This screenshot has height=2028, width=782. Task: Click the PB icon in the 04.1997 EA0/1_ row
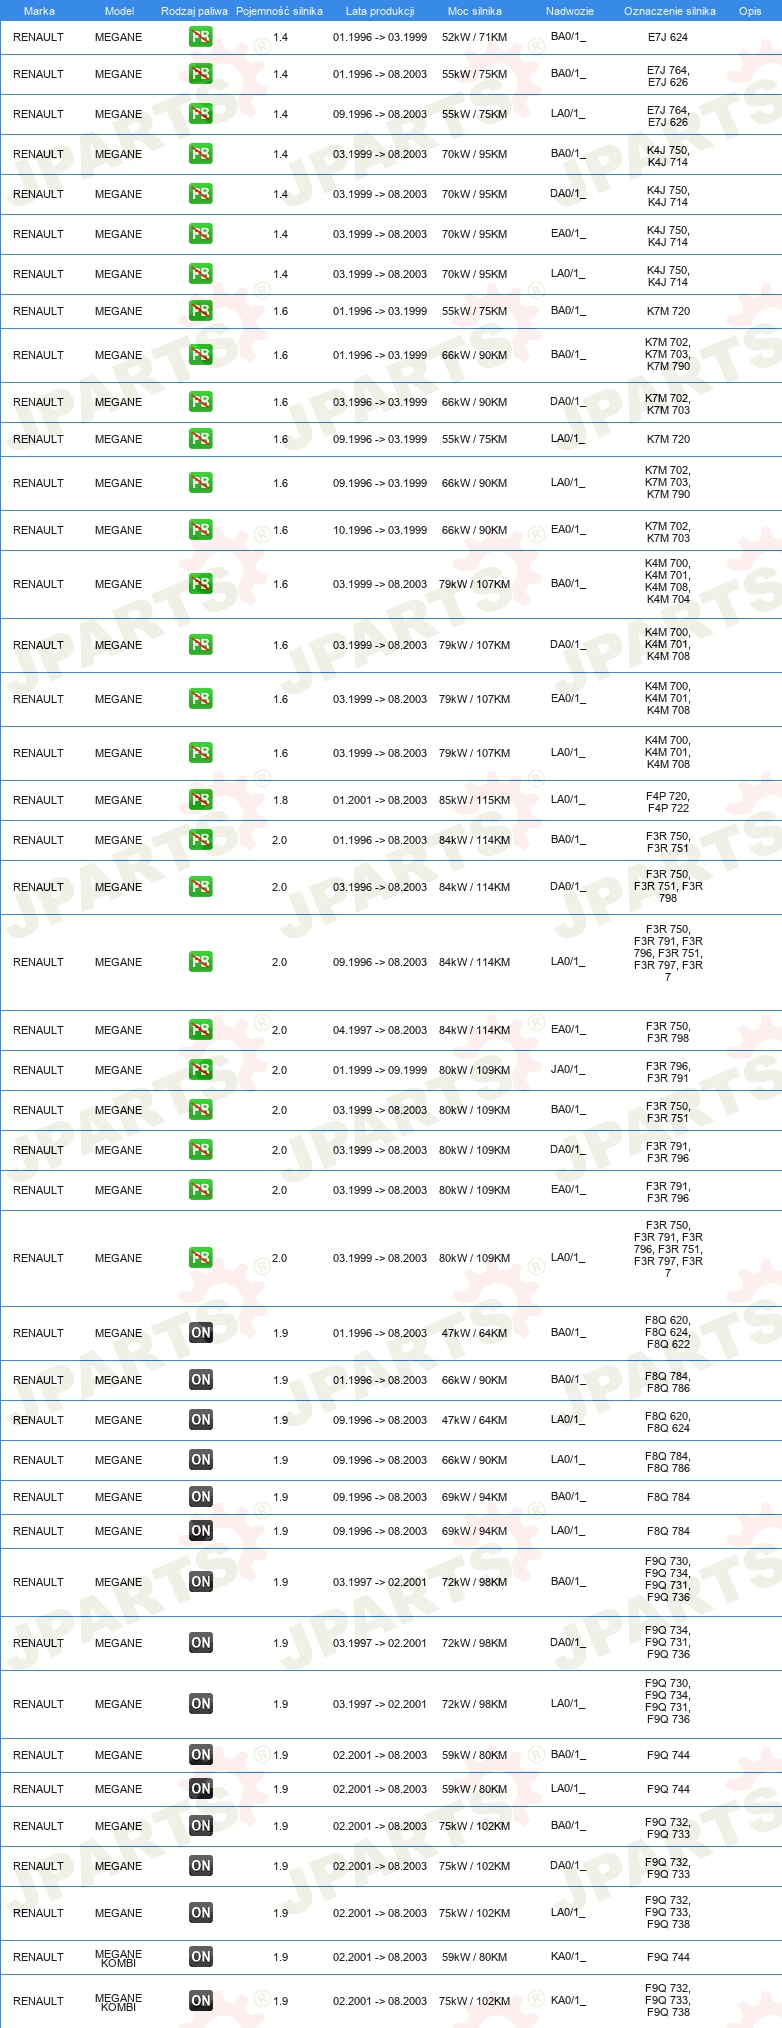pos(201,1030)
